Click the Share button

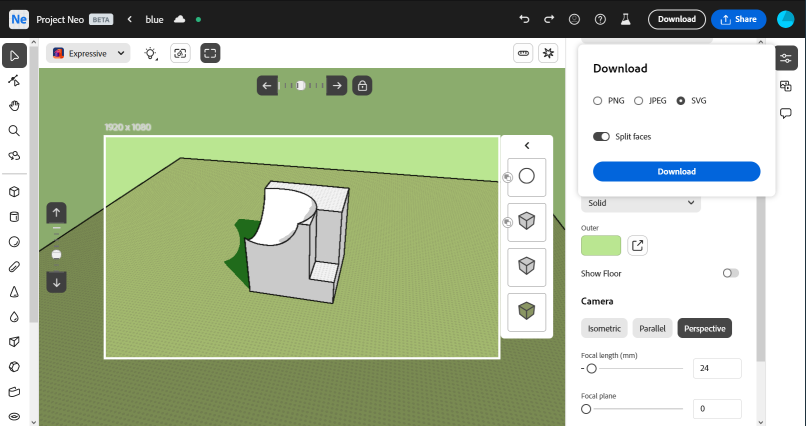tap(738, 19)
